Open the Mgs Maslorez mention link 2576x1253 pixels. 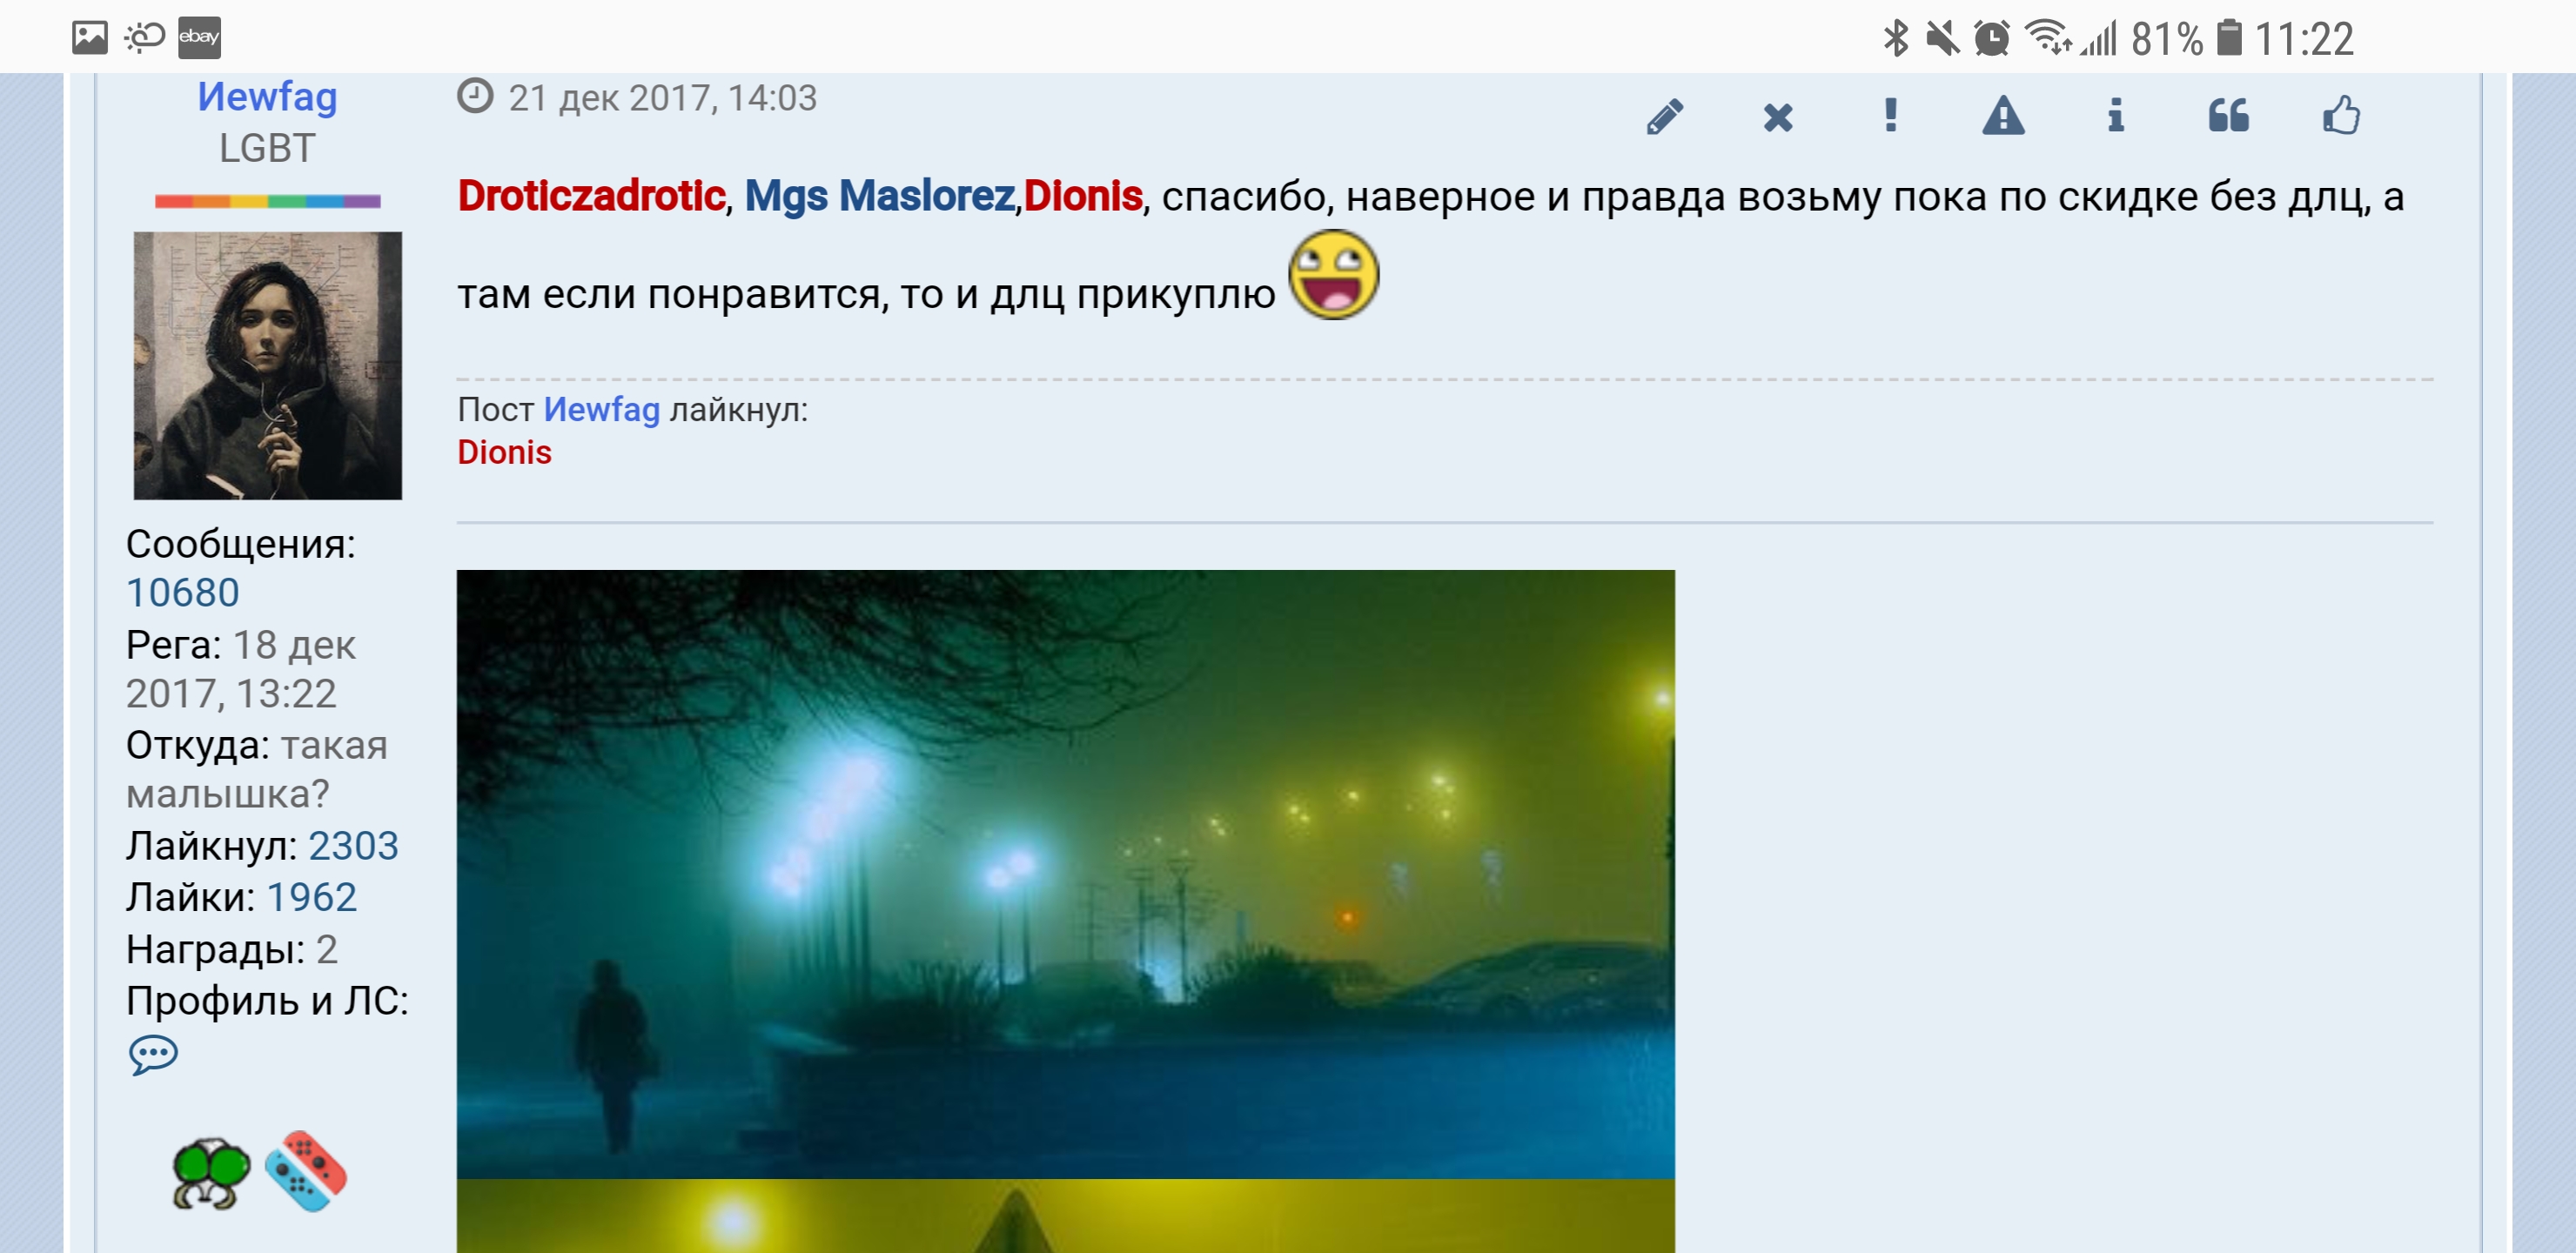879,196
